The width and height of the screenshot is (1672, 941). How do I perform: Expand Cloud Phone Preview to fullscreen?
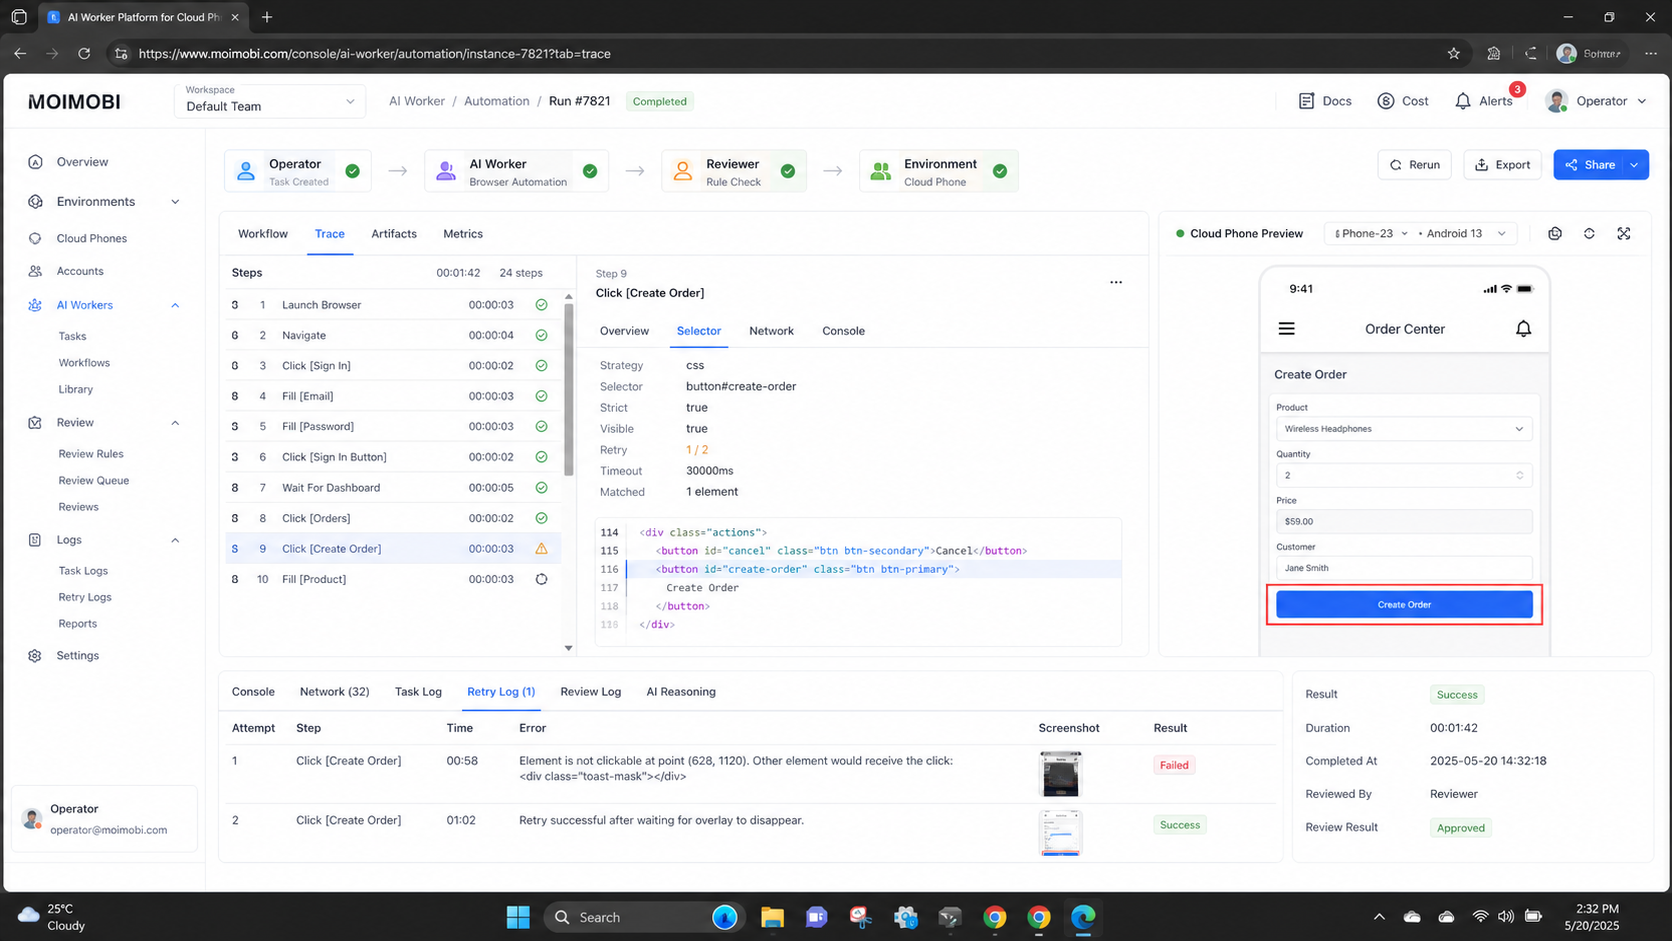click(x=1624, y=233)
